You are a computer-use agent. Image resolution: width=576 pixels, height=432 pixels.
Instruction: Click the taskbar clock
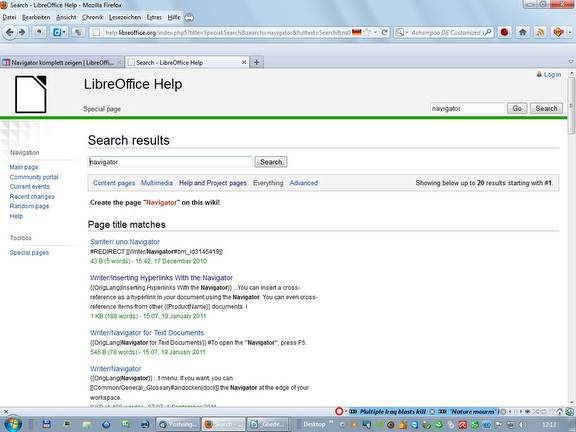550,424
